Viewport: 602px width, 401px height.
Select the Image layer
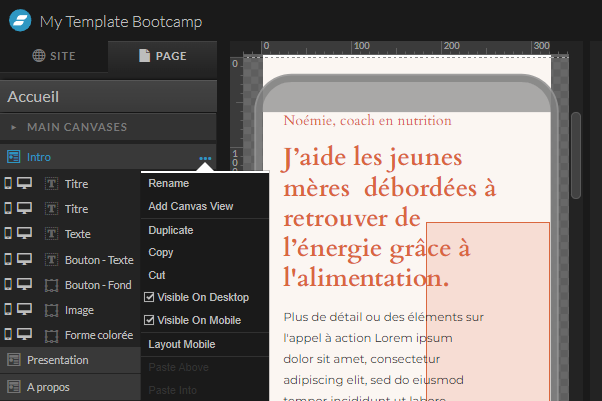click(x=79, y=310)
